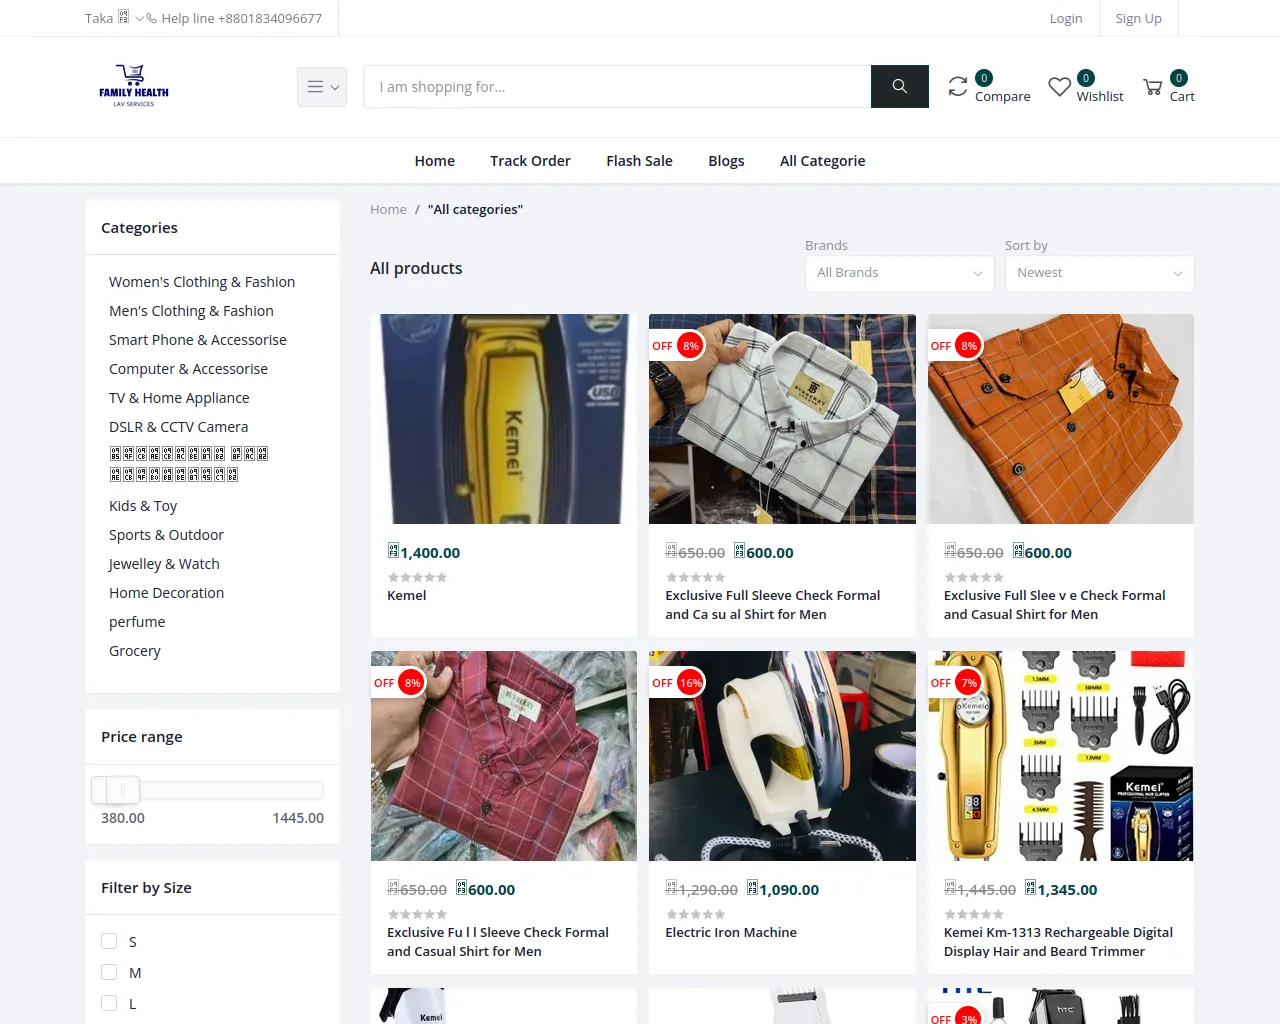The image size is (1280, 1024).
Task: Go to the Home menu item
Action: point(435,161)
